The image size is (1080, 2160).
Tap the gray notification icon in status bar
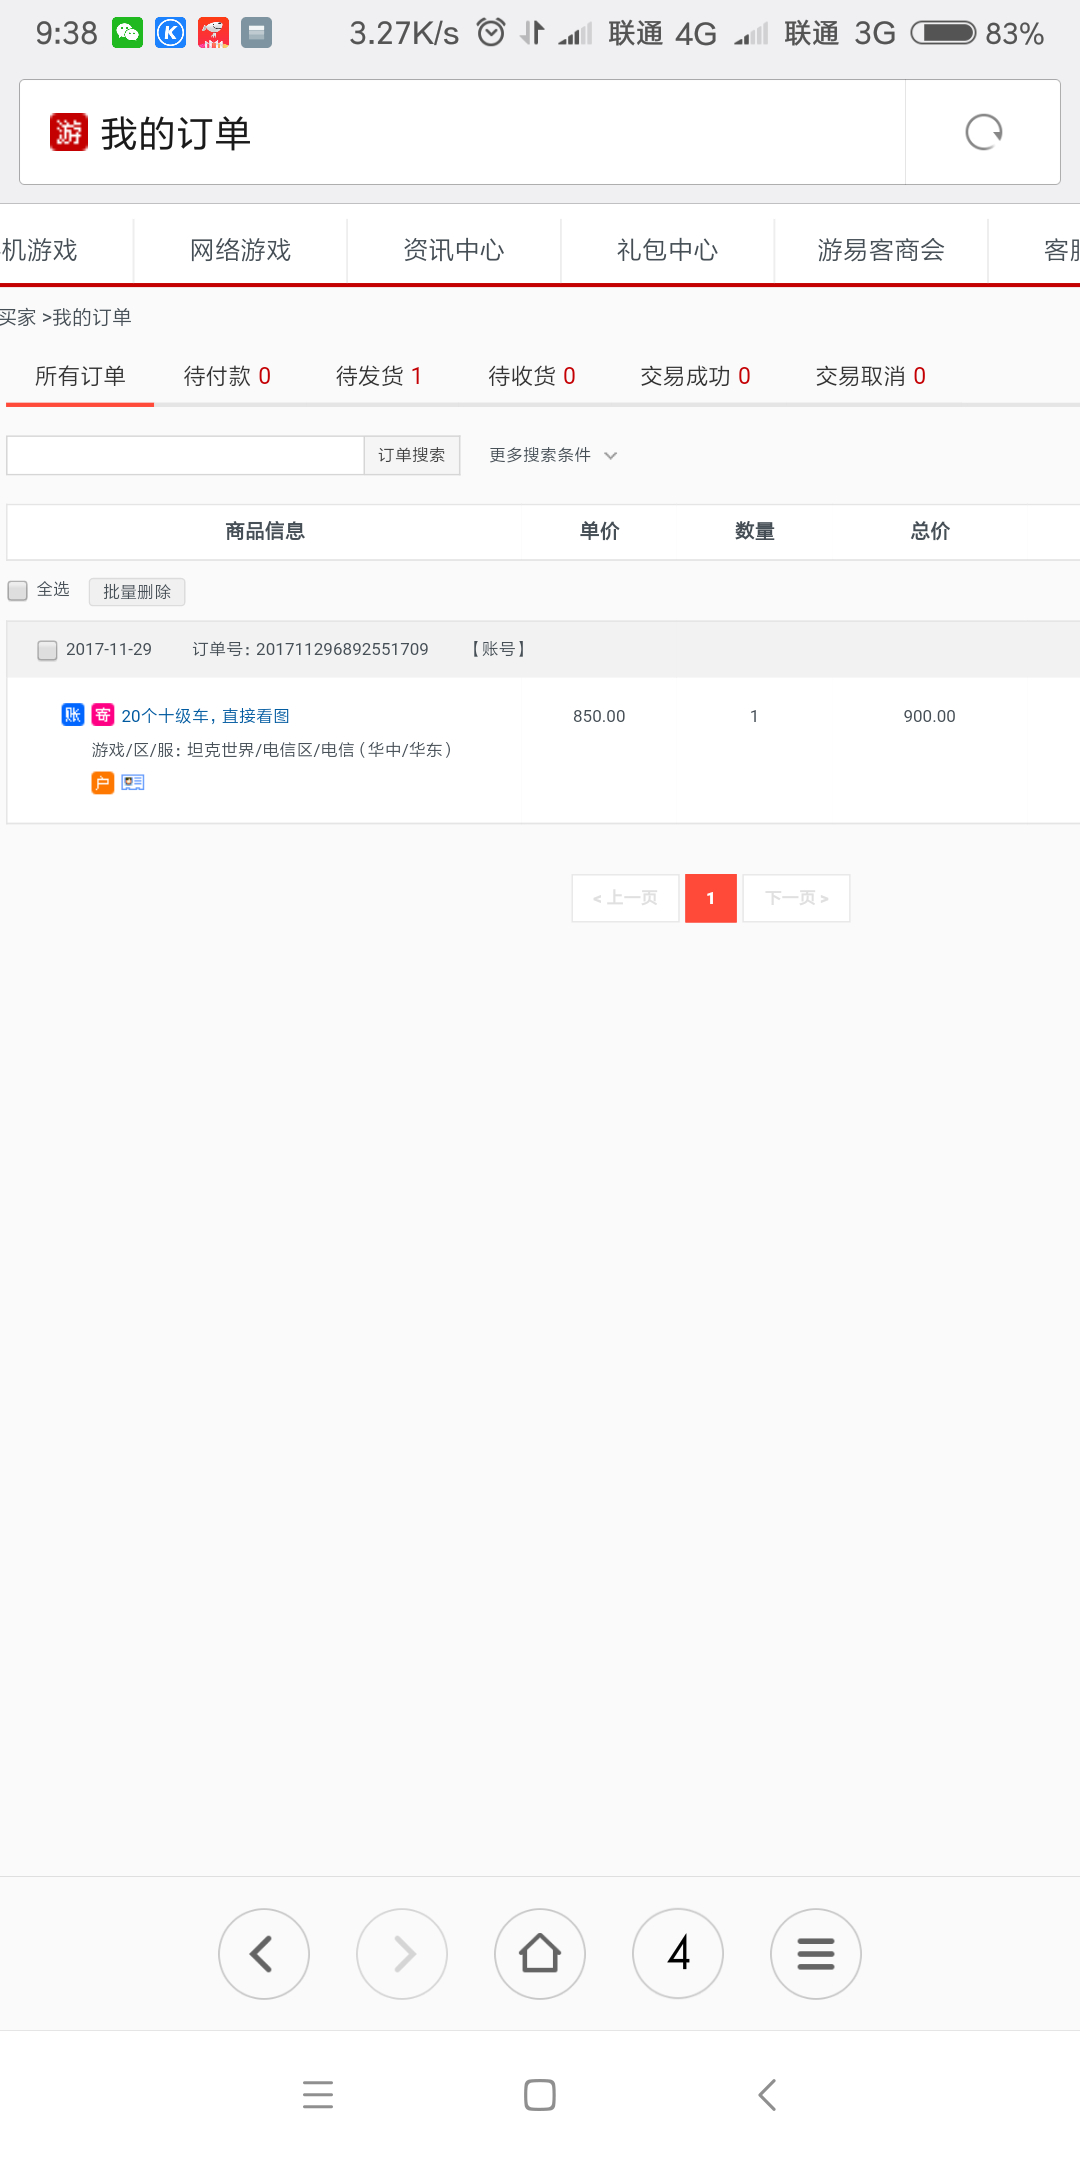pos(257,33)
